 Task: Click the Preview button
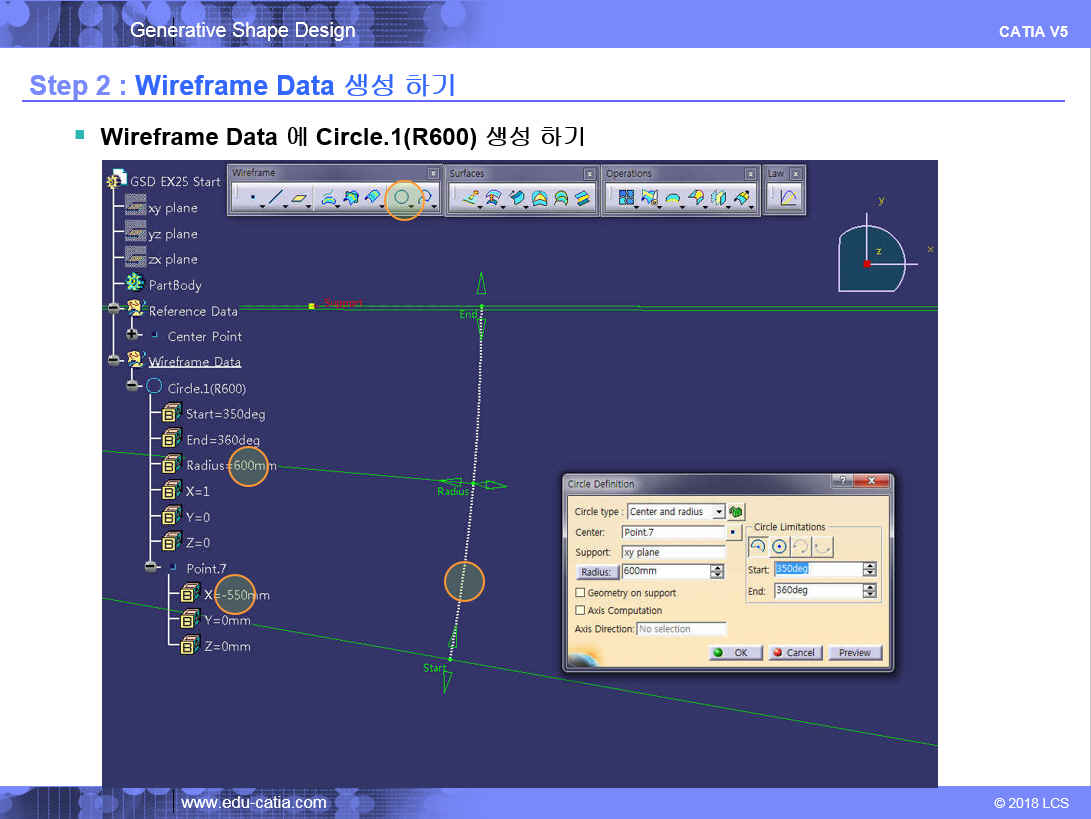click(854, 652)
